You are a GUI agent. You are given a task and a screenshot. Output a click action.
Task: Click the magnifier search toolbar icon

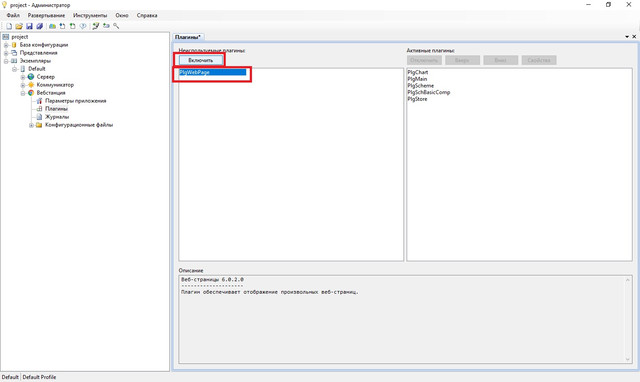pyautogui.click(x=116, y=26)
